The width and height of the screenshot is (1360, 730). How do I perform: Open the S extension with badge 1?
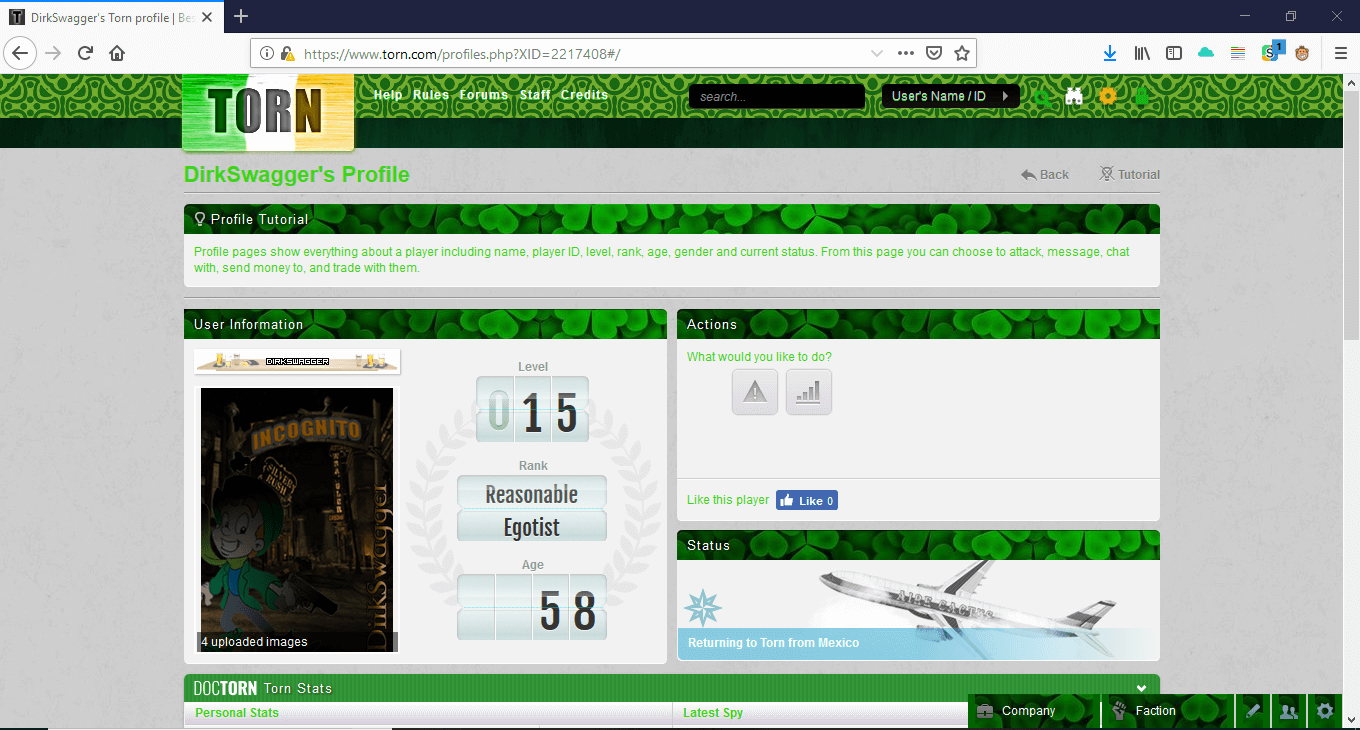(x=1271, y=52)
